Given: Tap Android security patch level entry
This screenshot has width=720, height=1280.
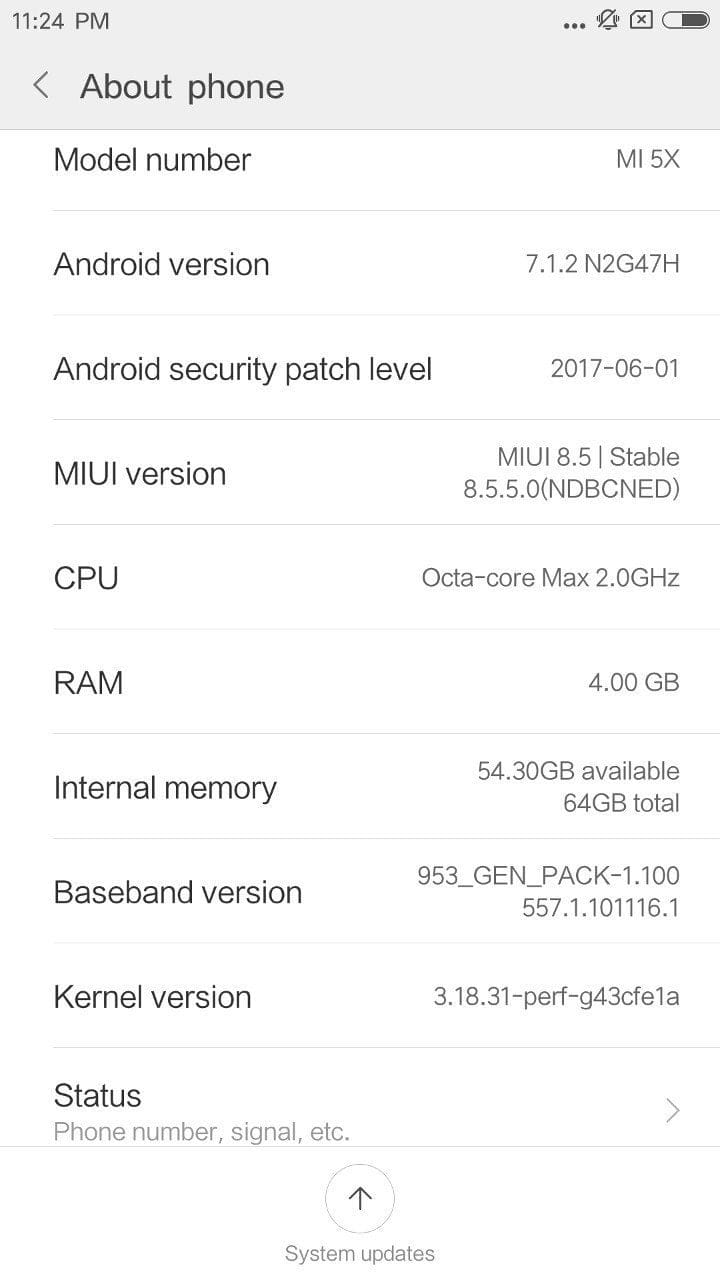Looking at the screenshot, I should click(x=360, y=369).
